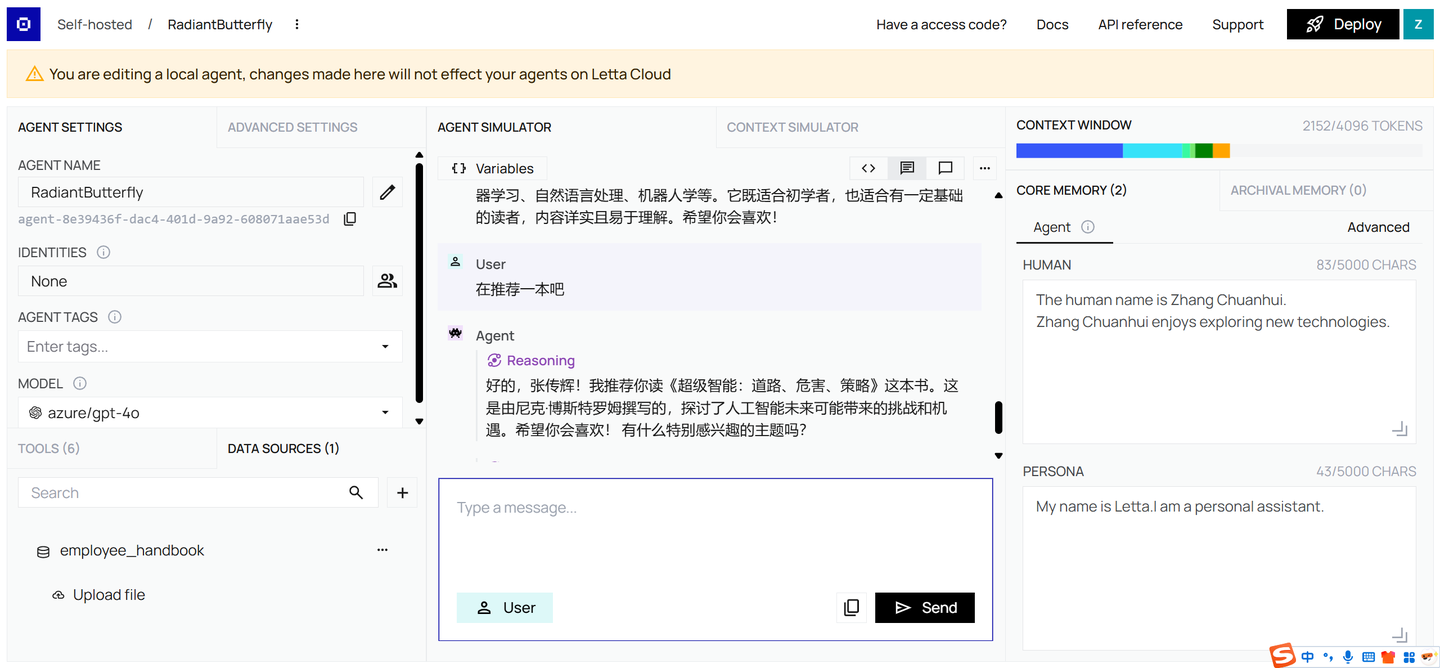This screenshot has width=1440, height=668.
Task: Open employee_handbook options menu
Action: point(382,550)
